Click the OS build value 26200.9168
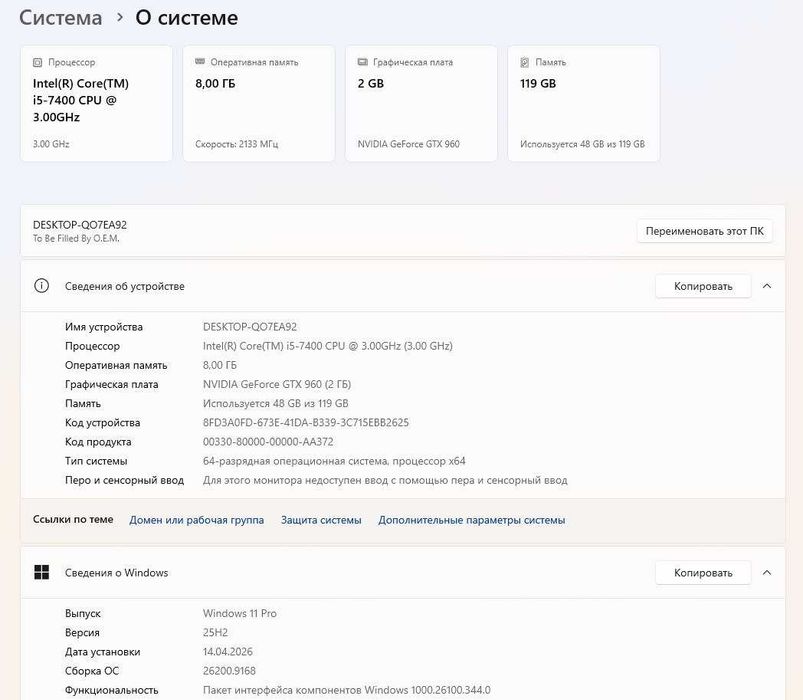Image resolution: width=803 pixels, height=700 pixels. pyautogui.click(x=229, y=671)
